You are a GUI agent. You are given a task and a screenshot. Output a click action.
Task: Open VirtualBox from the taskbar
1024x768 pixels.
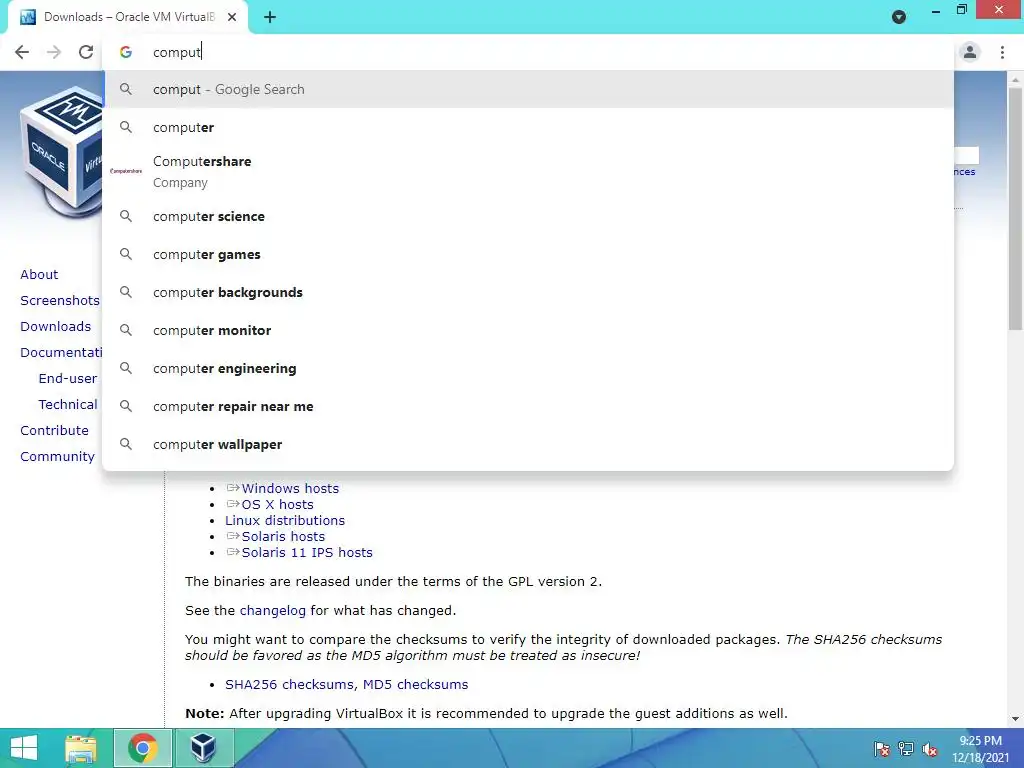point(203,748)
